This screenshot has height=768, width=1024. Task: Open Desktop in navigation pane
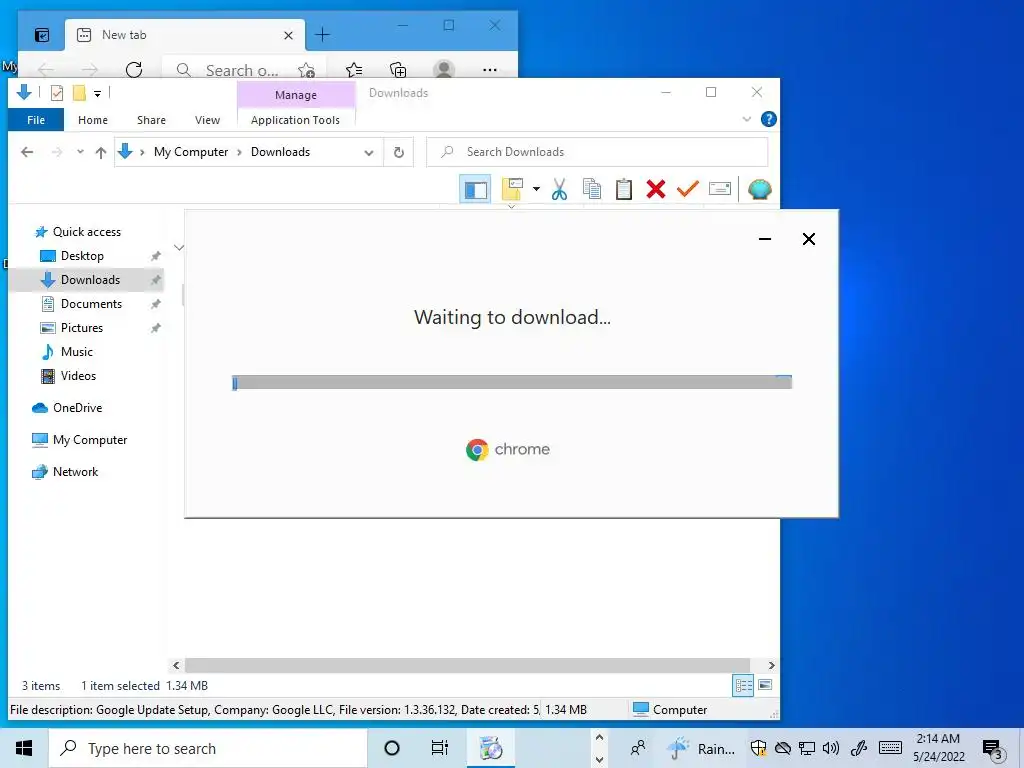82,256
